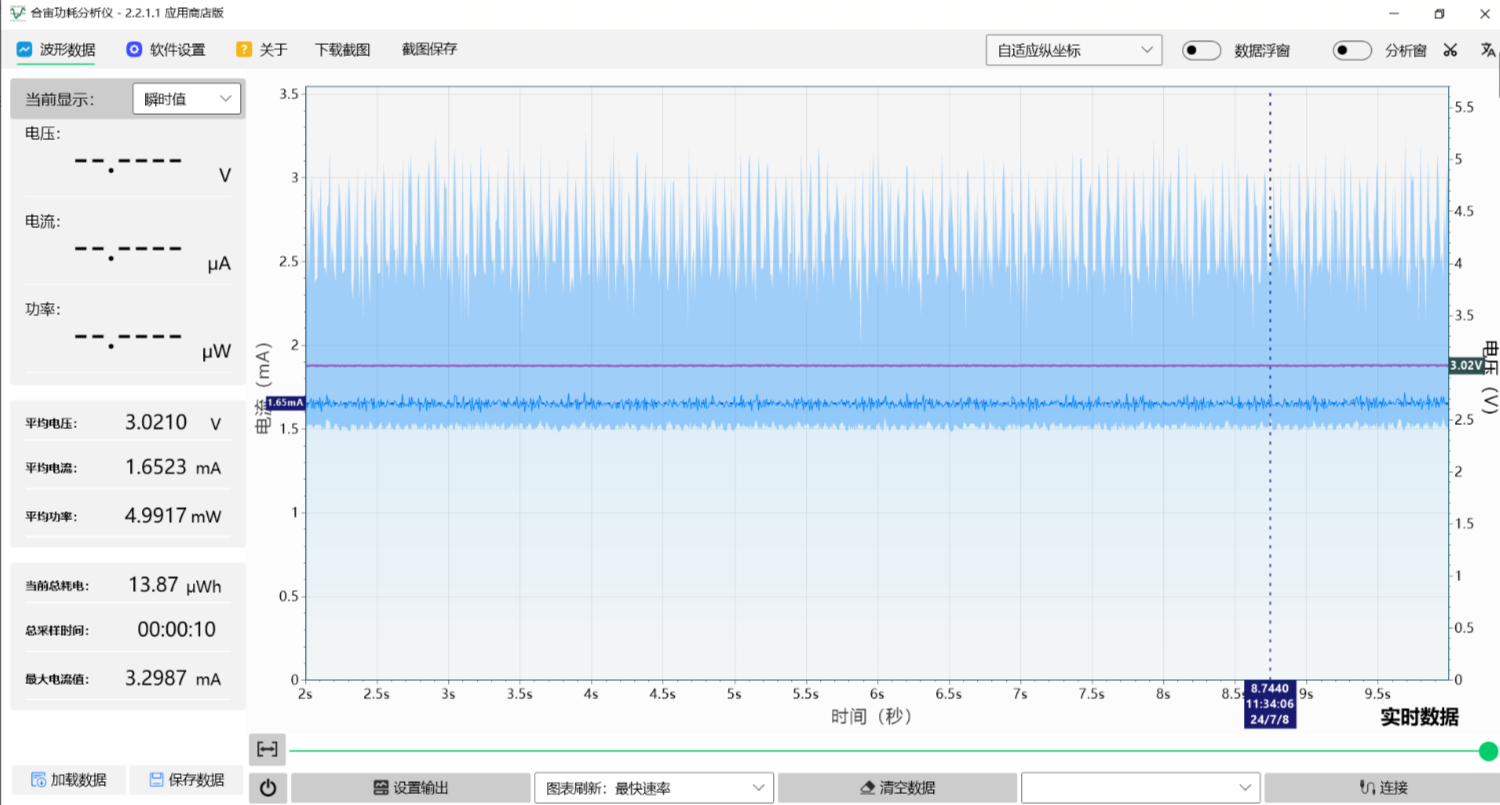This screenshot has width=1500, height=805.
Task: Click the question mark icon beside 关于
Action: [243, 49]
